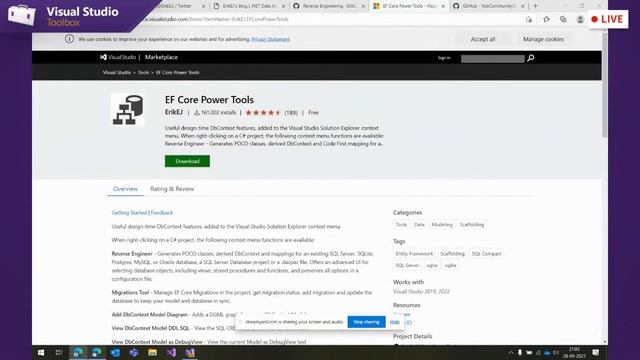Click the SQL Server tag
Image resolution: width=640 pixels, height=360 pixels.
[407, 266]
